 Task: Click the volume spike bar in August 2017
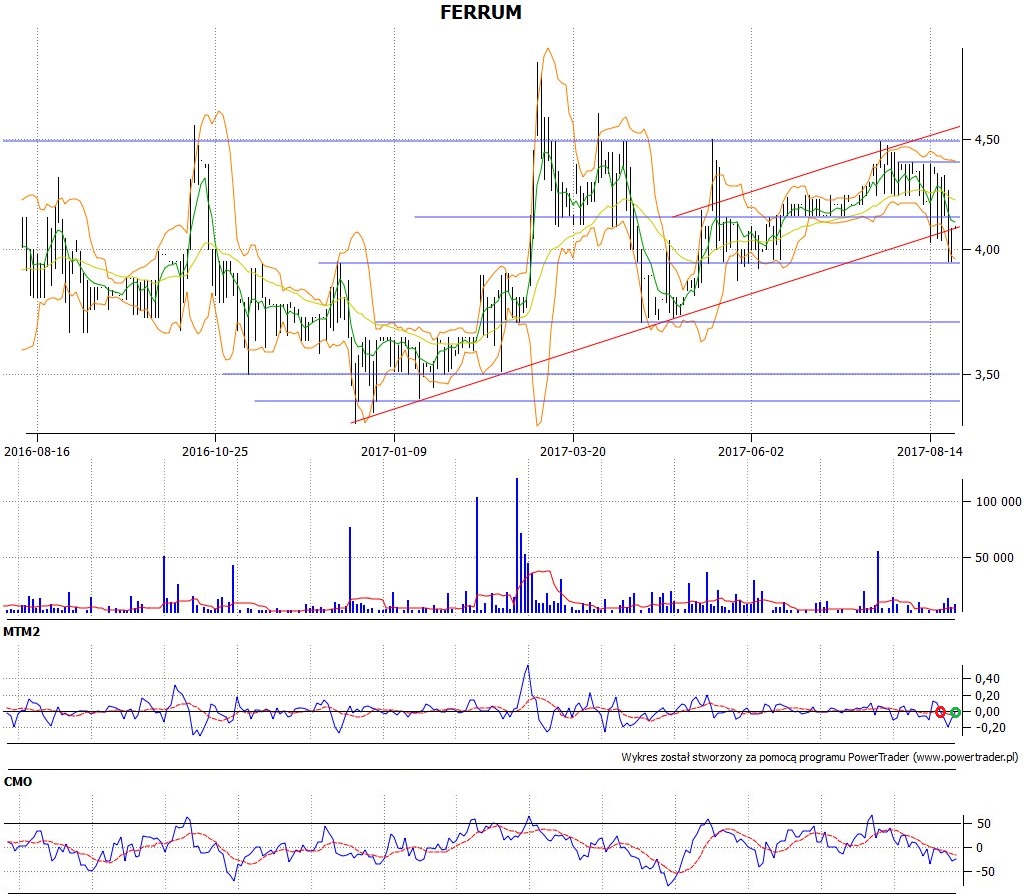878,581
